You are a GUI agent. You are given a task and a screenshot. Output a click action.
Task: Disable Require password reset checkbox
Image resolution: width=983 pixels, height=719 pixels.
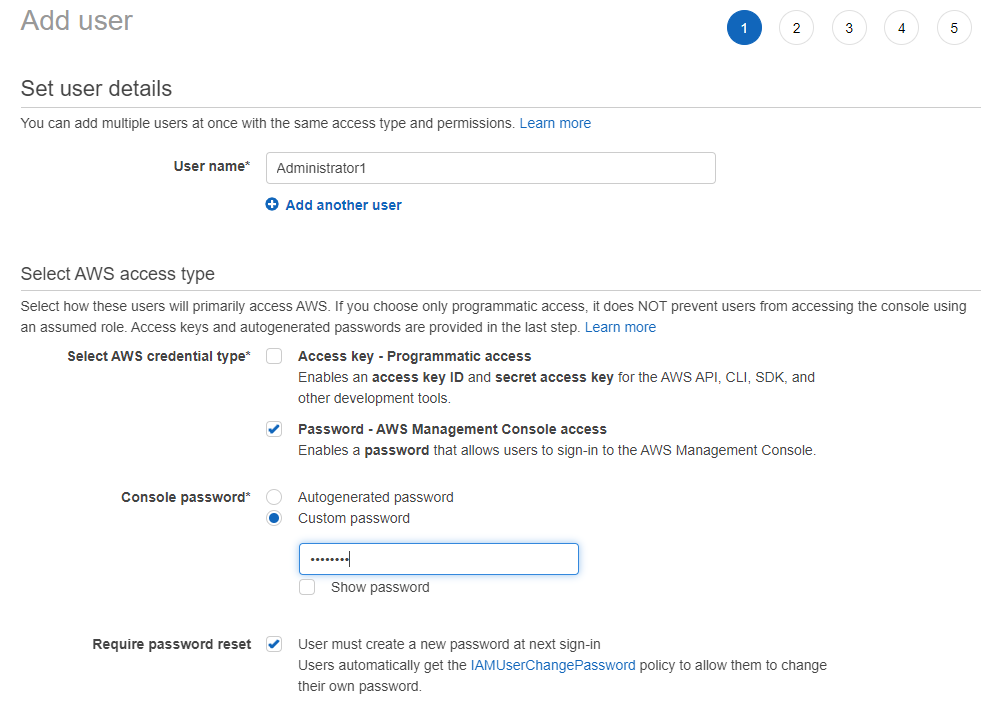click(274, 644)
